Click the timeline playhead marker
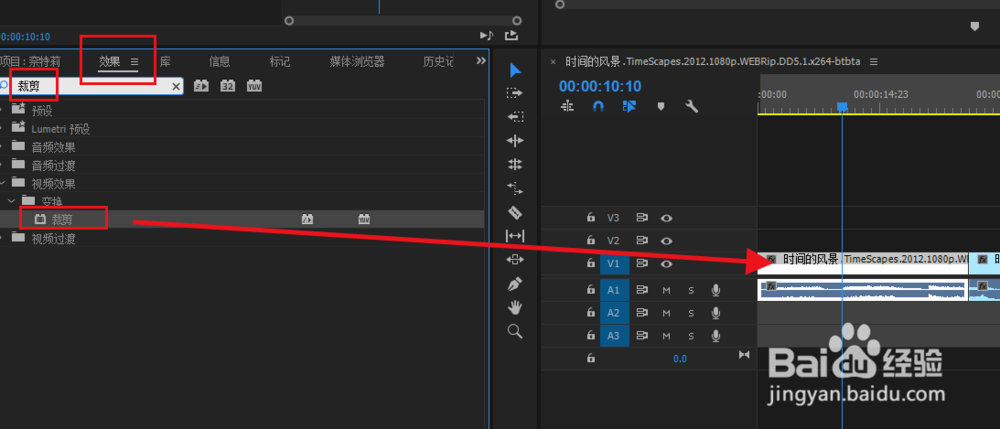Viewport: 1000px width, 429px height. pyautogui.click(x=842, y=106)
